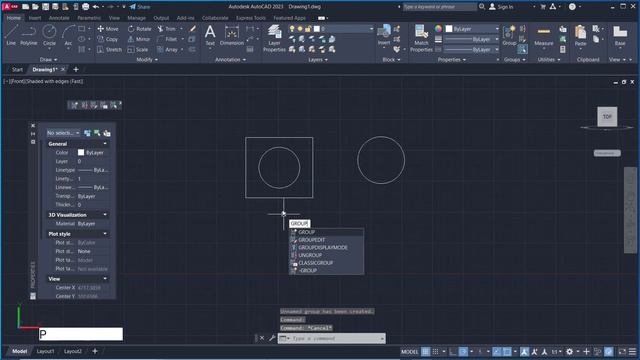640x360 pixels.
Task: Click the Stretch tool
Action: [109, 49]
